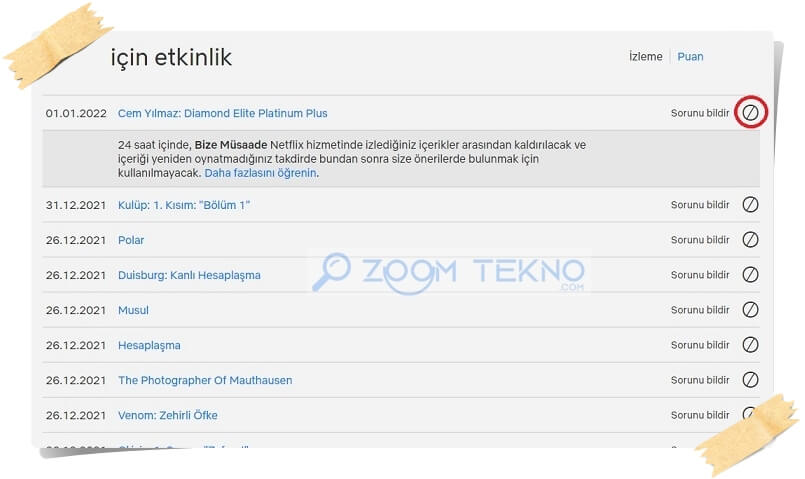Remove Polar from viewing activity
The height and width of the screenshot is (479, 805).
coord(750,239)
